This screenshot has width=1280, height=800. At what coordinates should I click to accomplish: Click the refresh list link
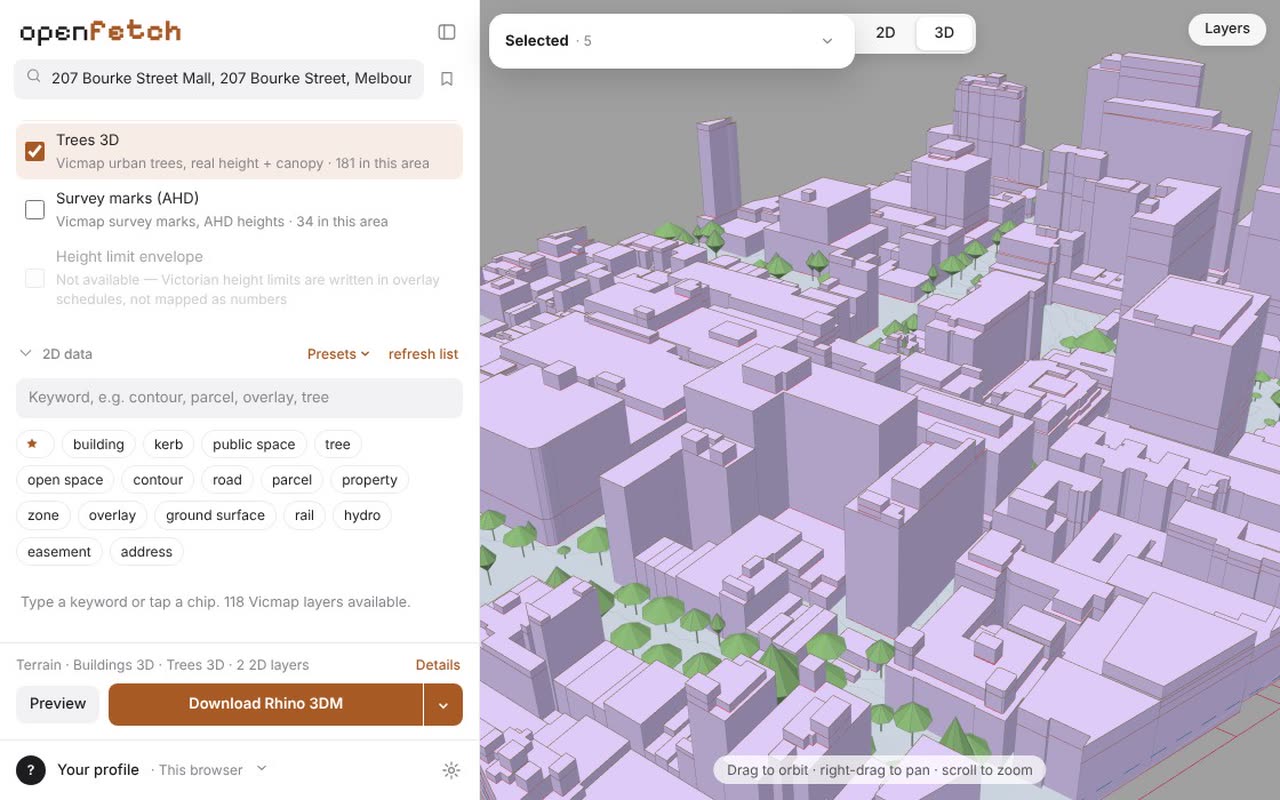click(x=423, y=354)
